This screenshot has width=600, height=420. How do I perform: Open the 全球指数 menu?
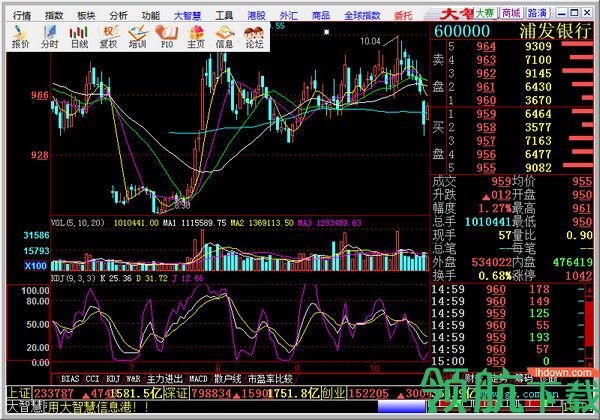pyautogui.click(x=362, y=15)
